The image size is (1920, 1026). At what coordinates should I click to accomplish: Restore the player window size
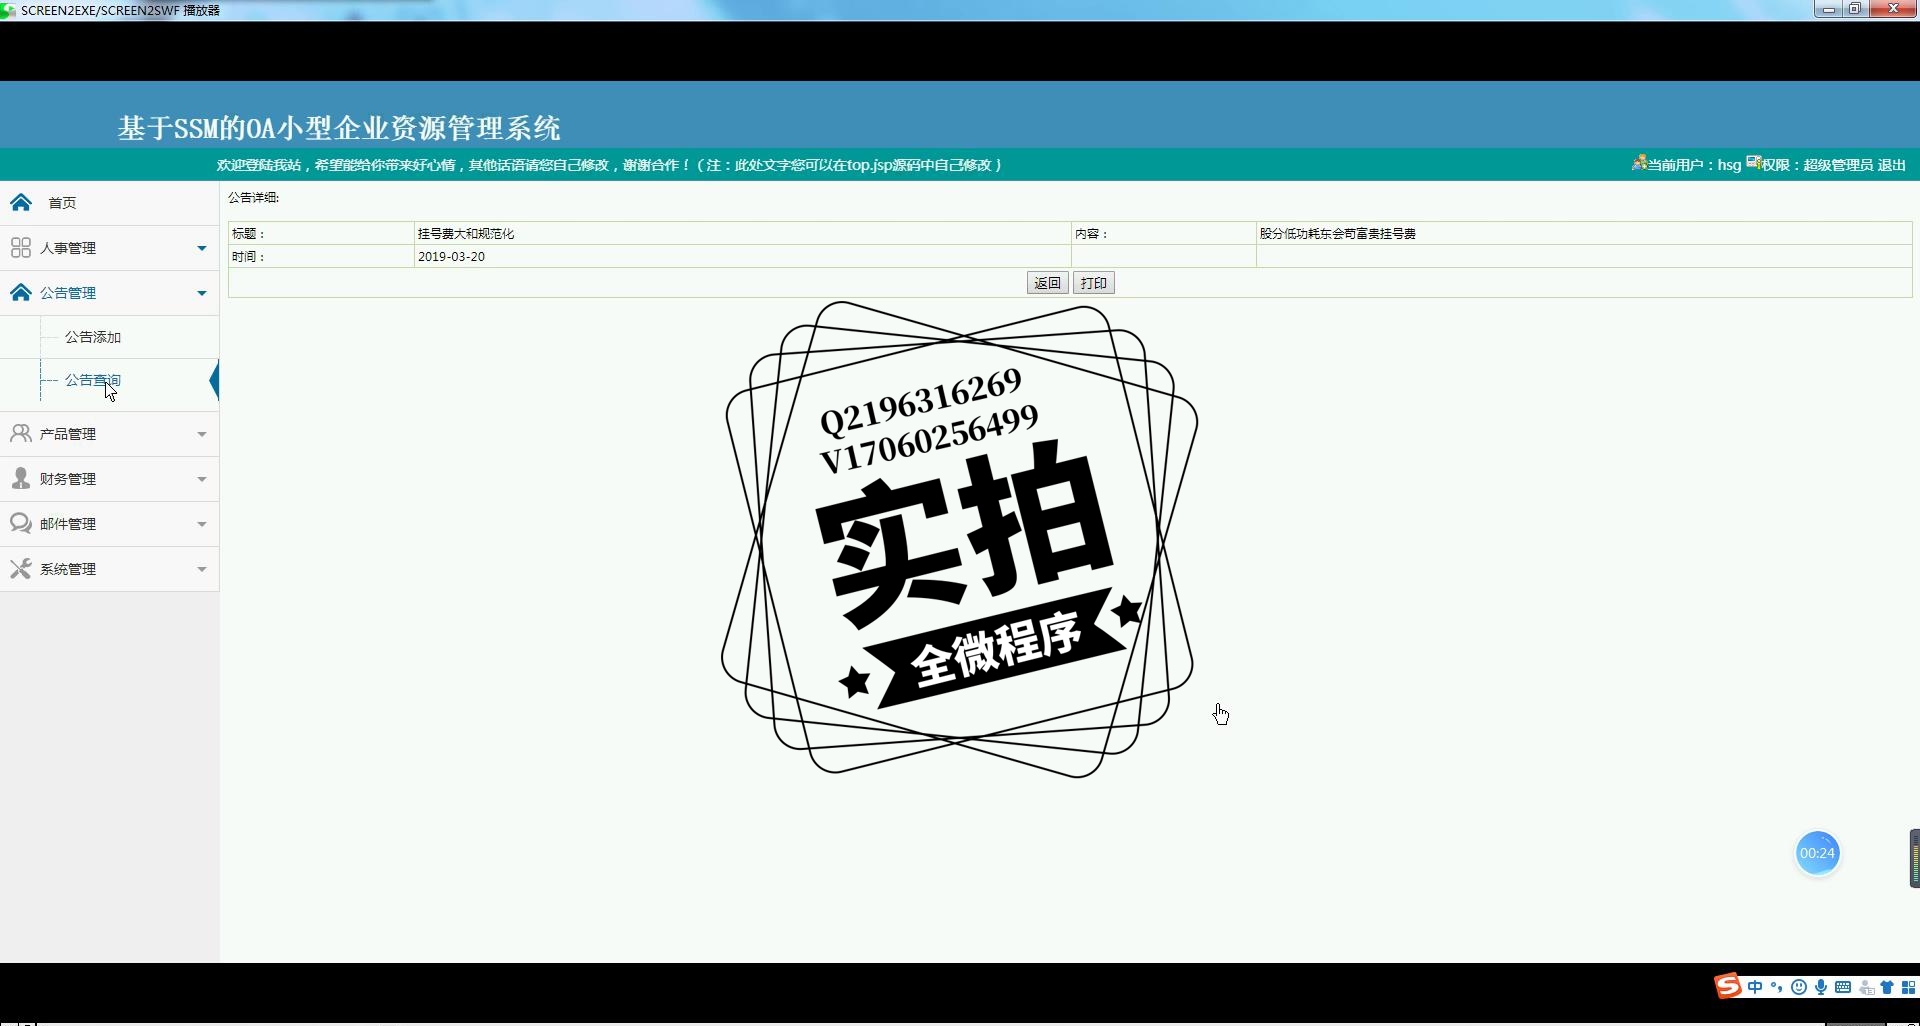click(x=1854, y=9)
